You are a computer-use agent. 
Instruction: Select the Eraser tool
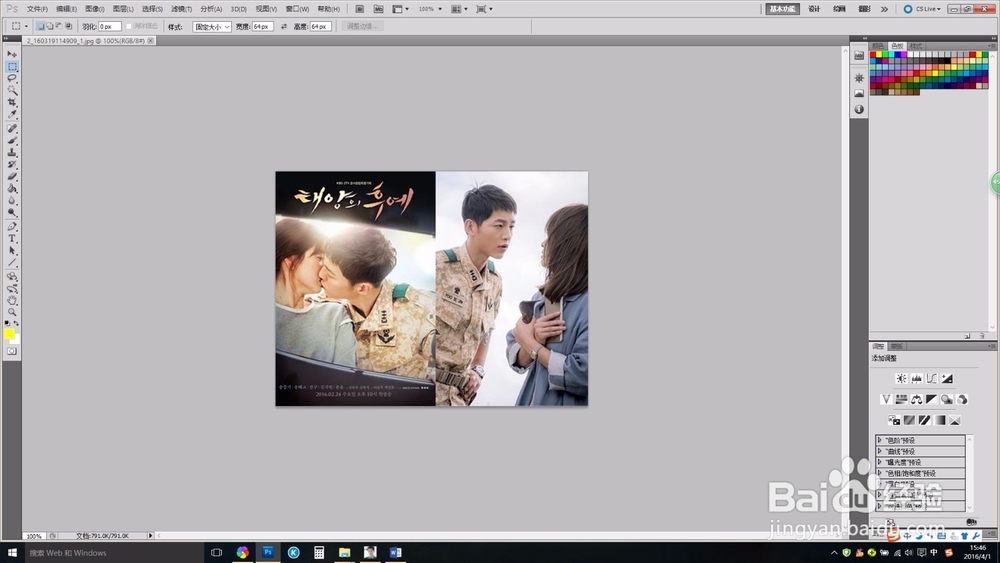pos(12,177)
